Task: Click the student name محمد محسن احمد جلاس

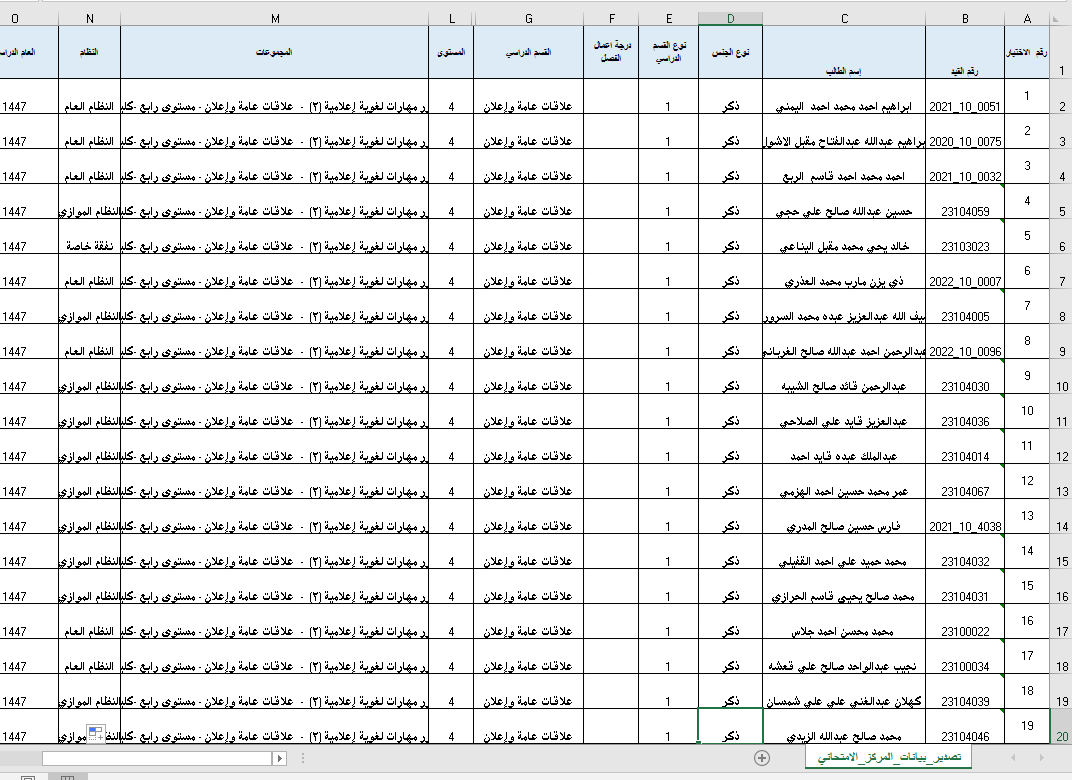Action: [845, 631]
